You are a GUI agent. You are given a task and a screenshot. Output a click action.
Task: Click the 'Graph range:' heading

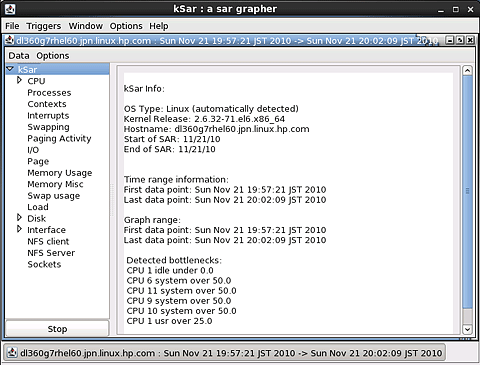click(x=152, y=220)
